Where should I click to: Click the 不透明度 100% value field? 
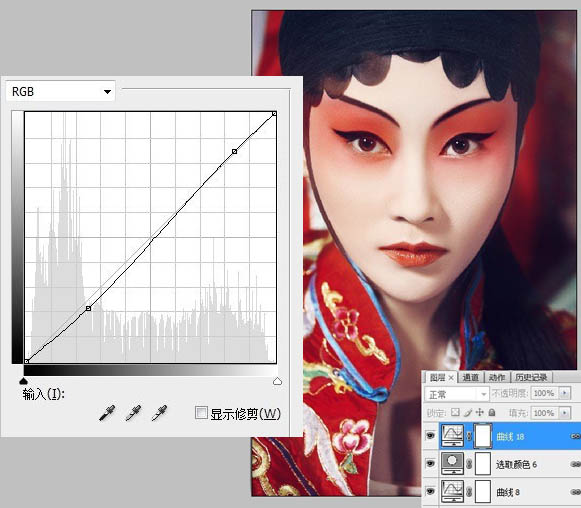[544, 393]
